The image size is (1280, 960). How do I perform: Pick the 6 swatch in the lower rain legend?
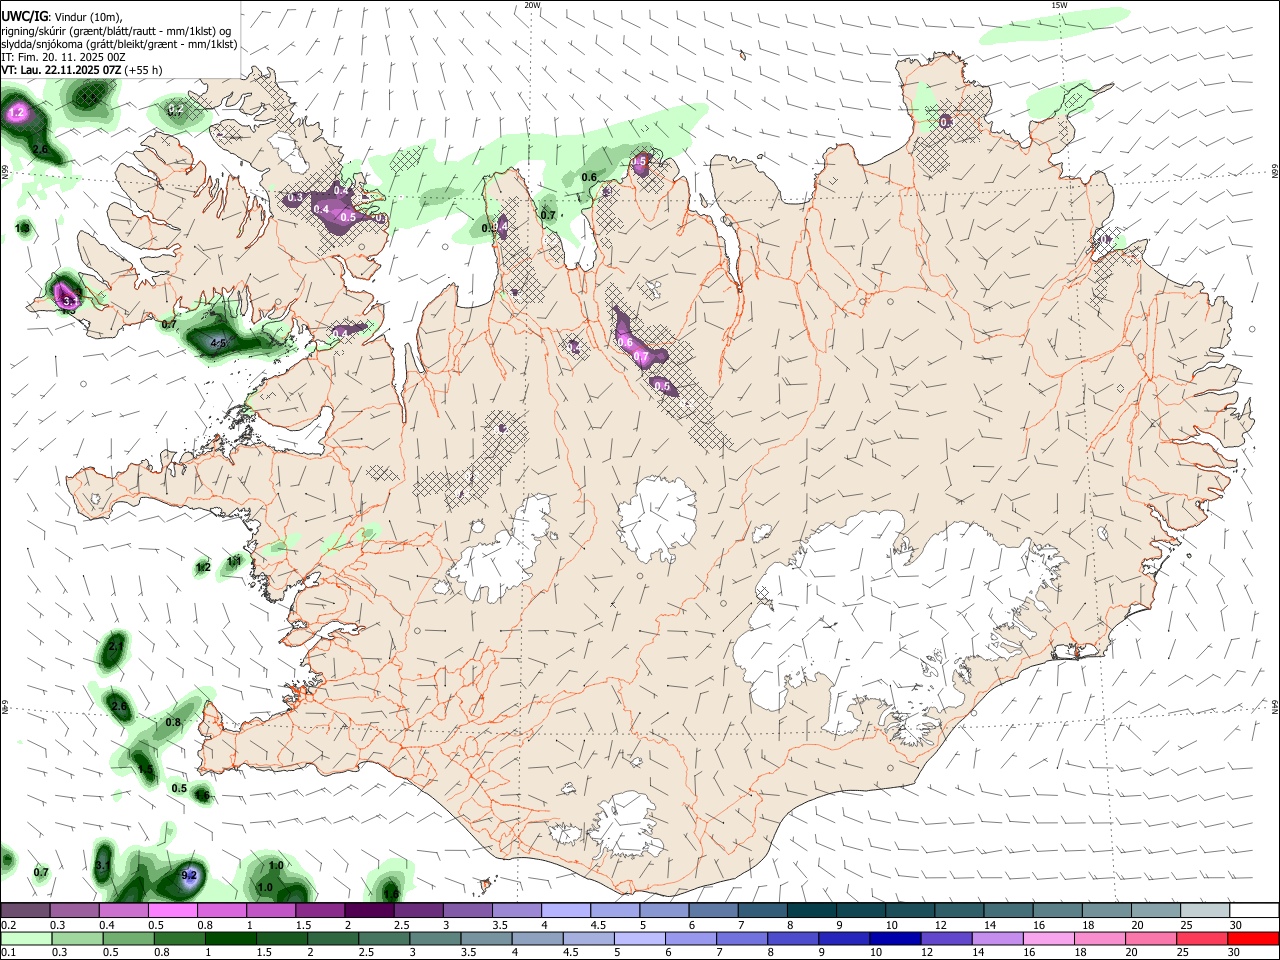[x=691, y=939]
